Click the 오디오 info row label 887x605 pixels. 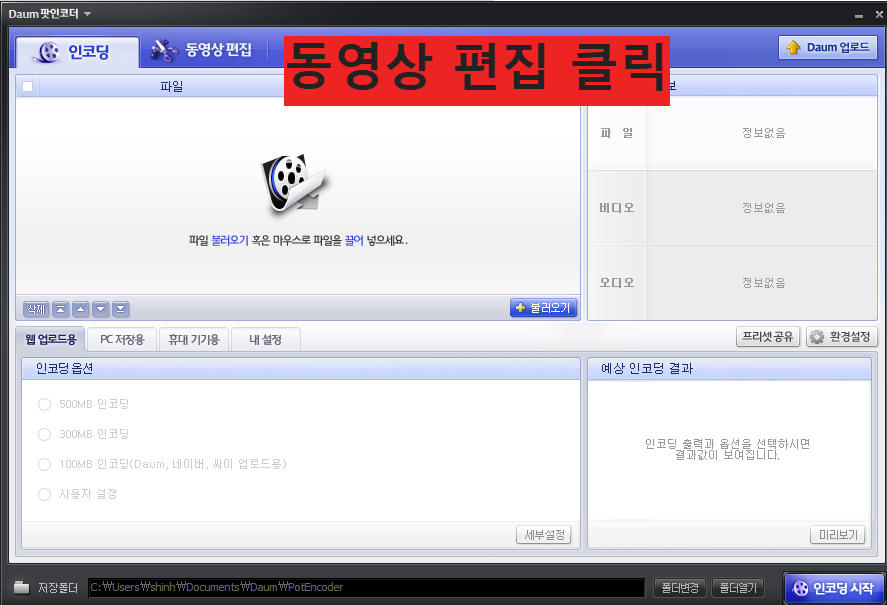617,282
